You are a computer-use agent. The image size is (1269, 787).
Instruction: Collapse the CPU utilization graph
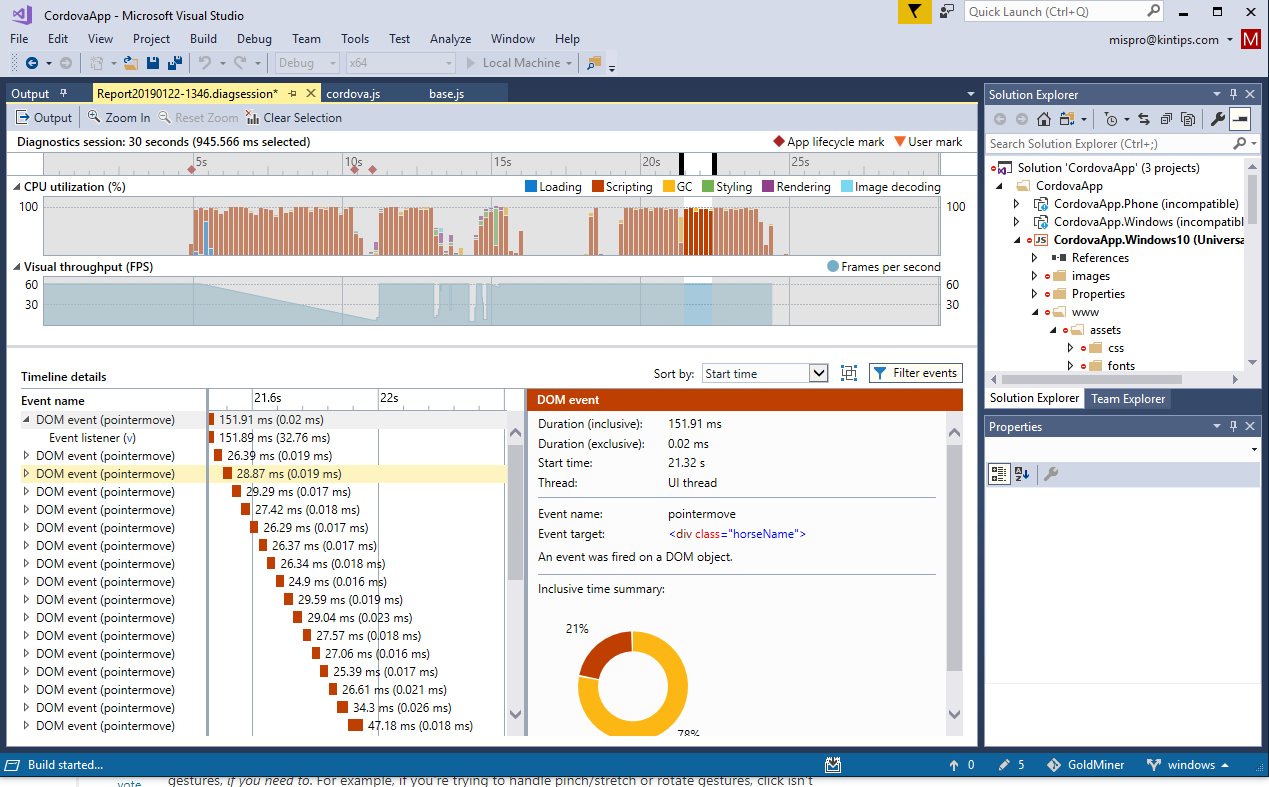(17, 187)
